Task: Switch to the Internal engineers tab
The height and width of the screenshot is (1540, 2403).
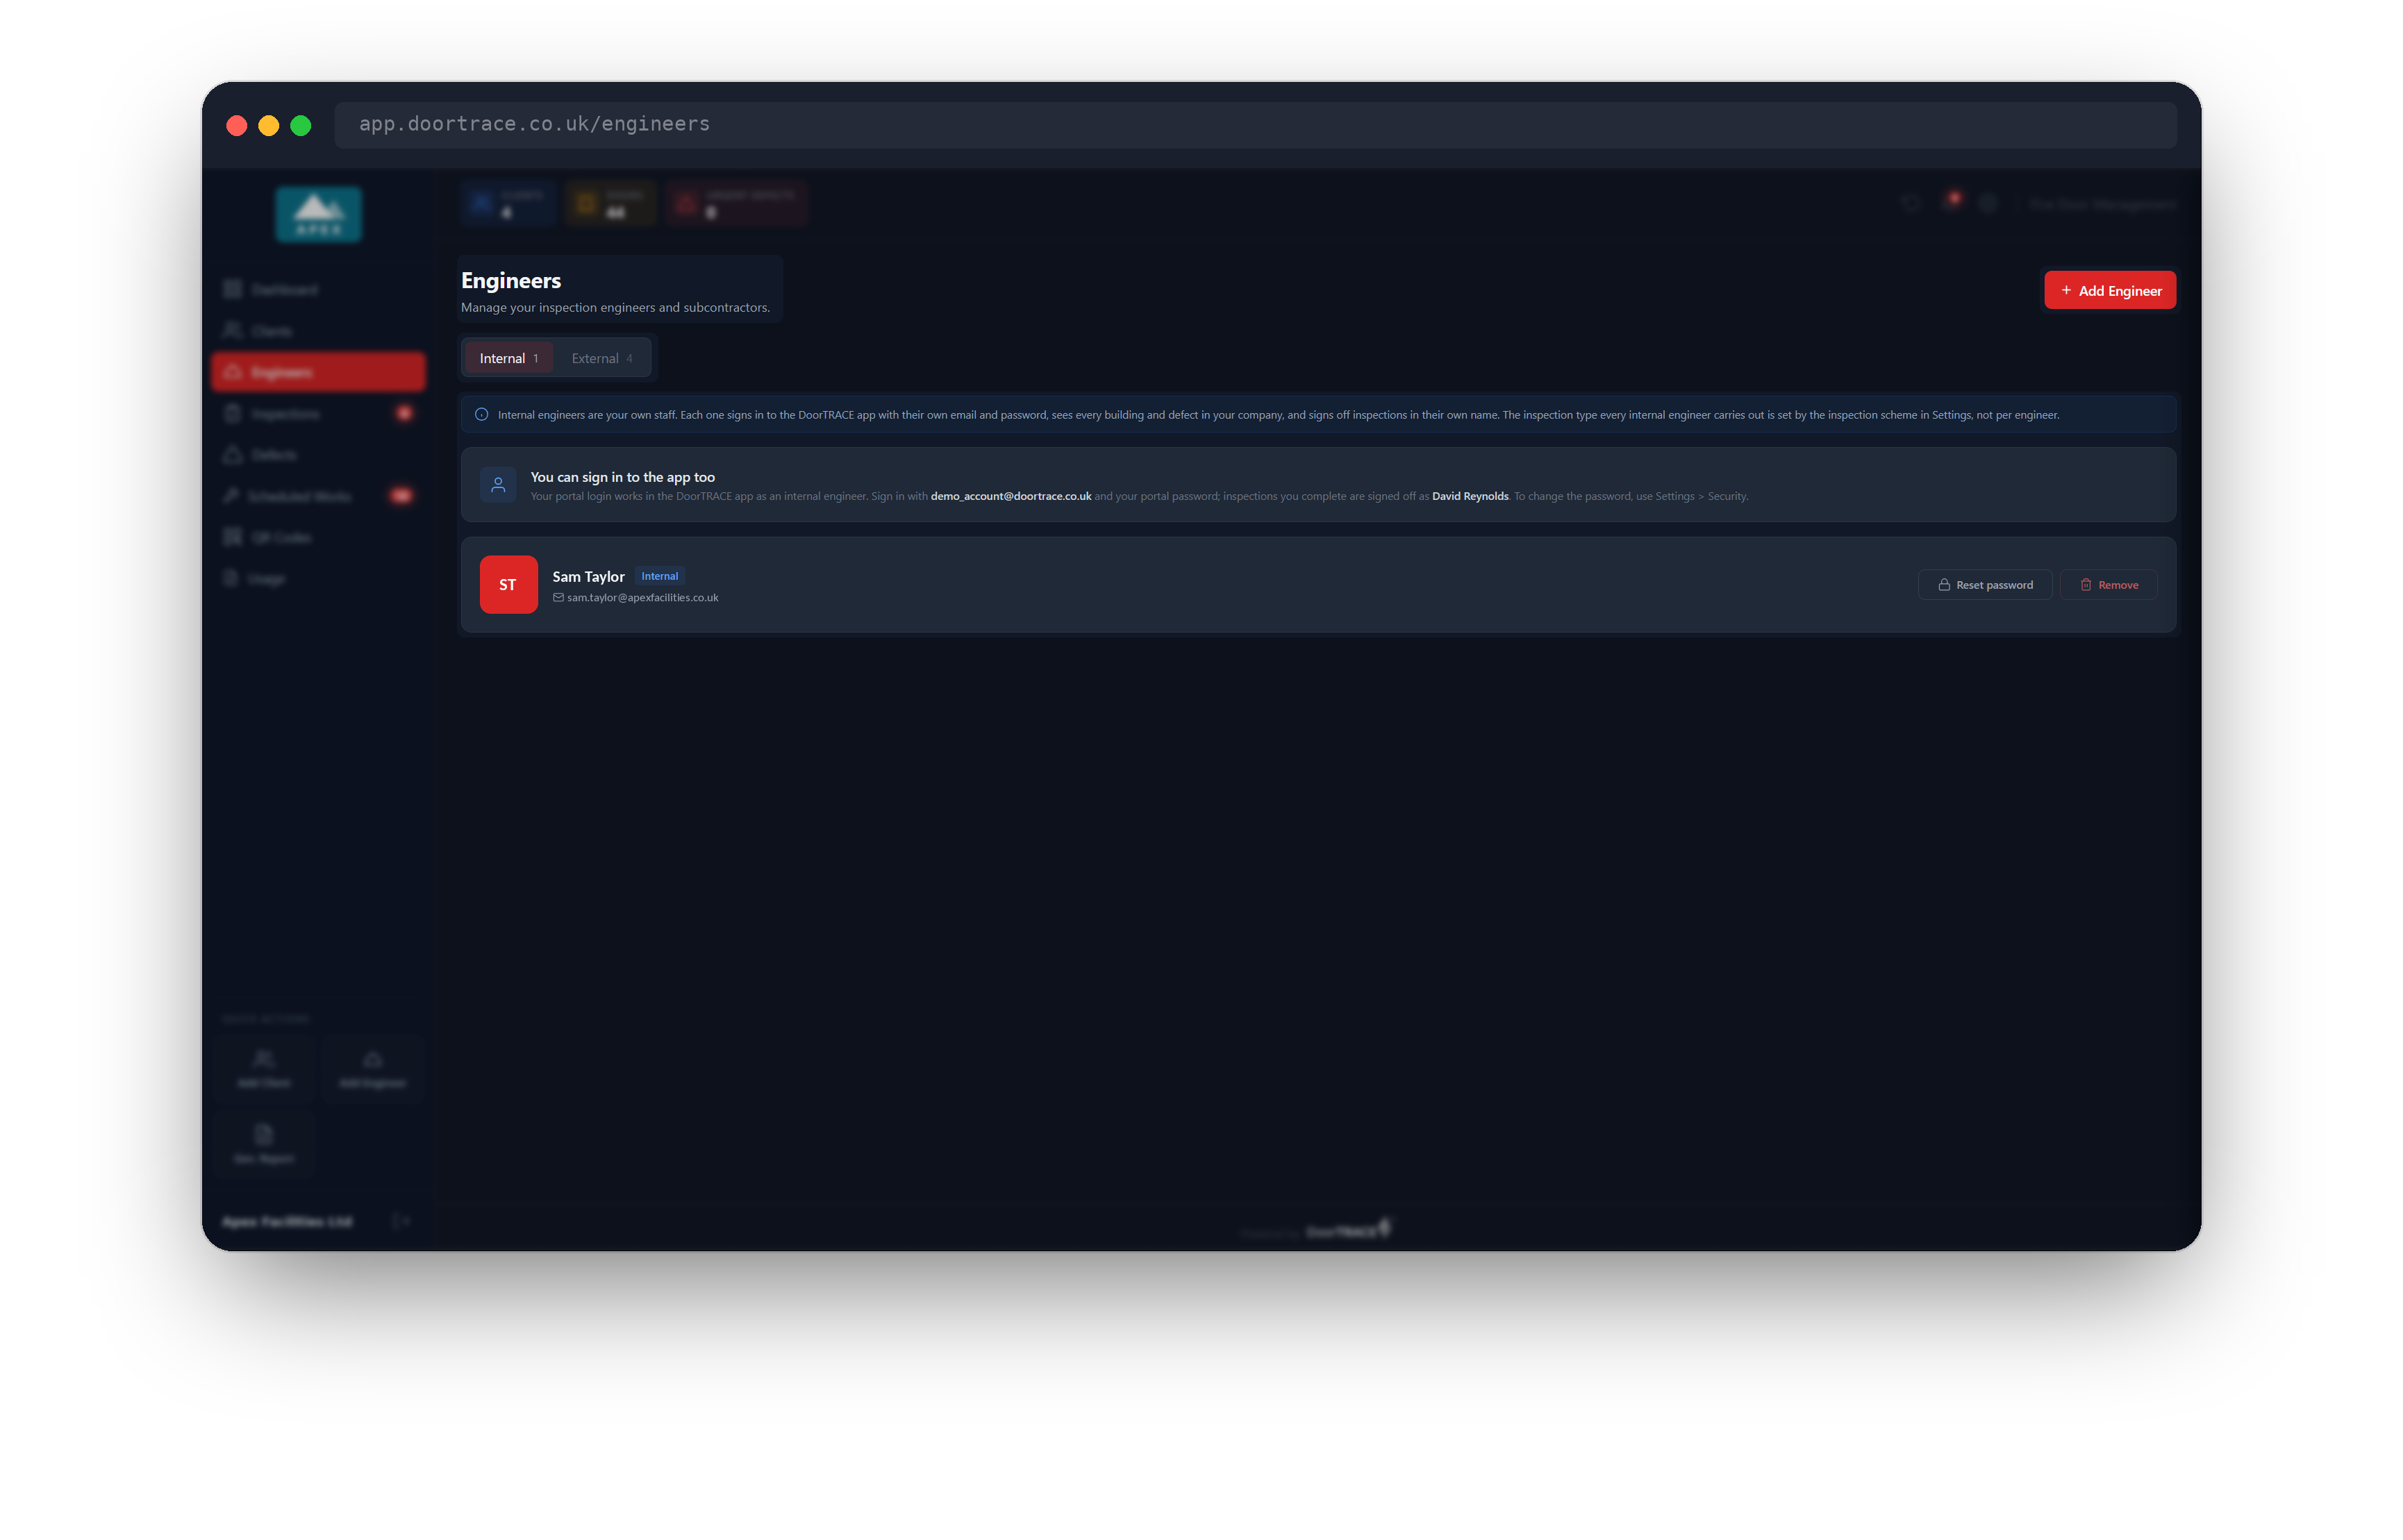Action: click(x=508, y=358)
